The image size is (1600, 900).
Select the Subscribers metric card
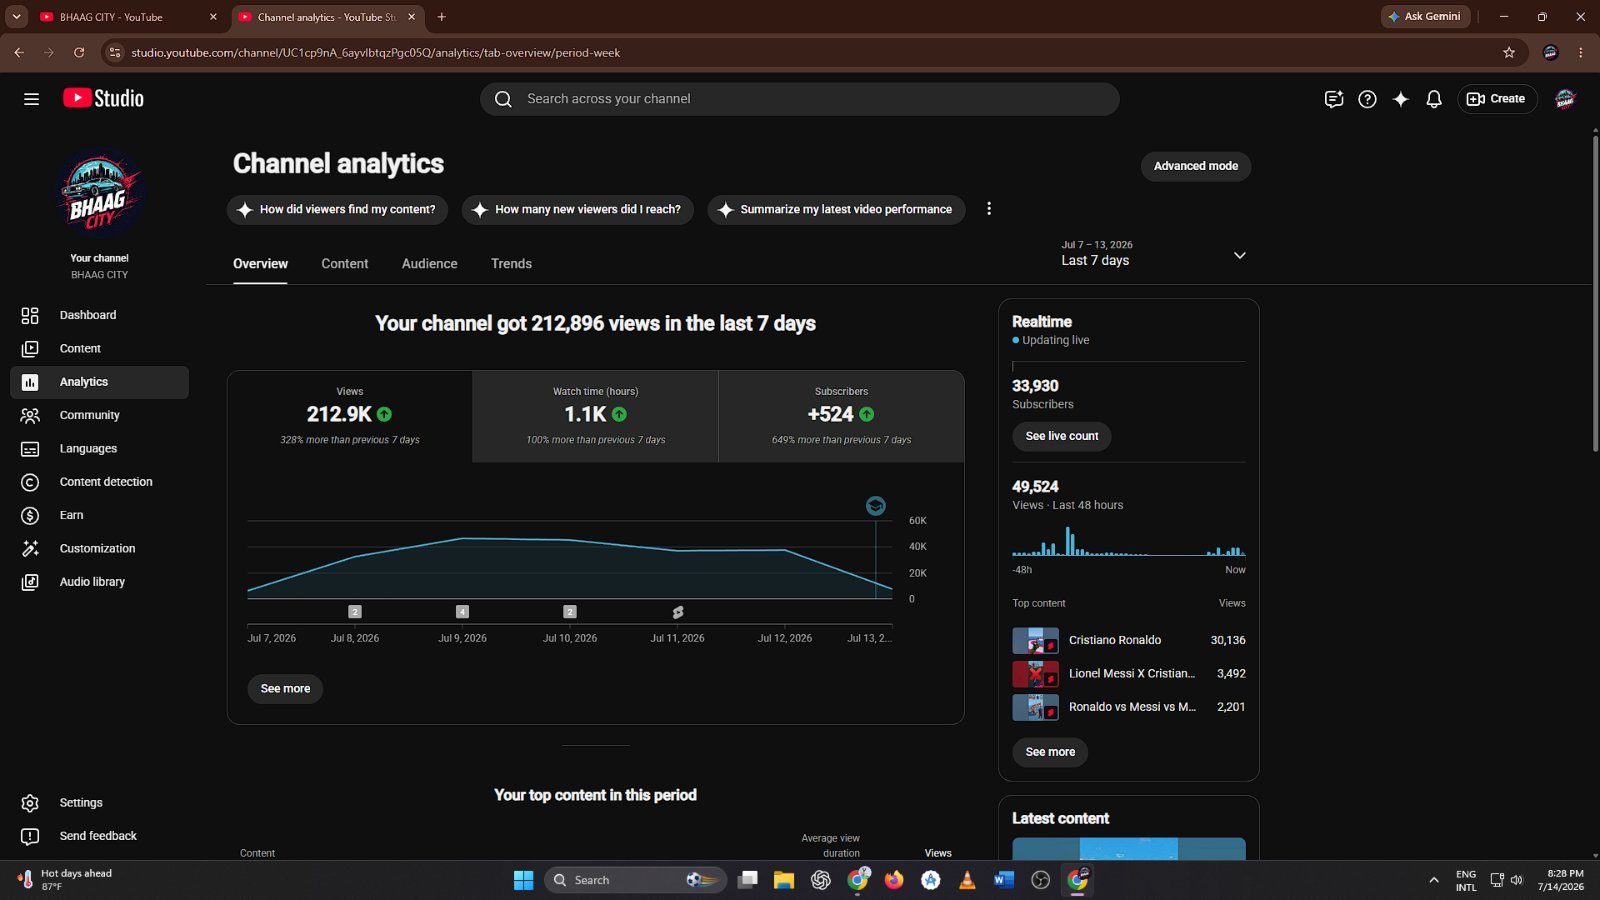click(x=841, y=417)
